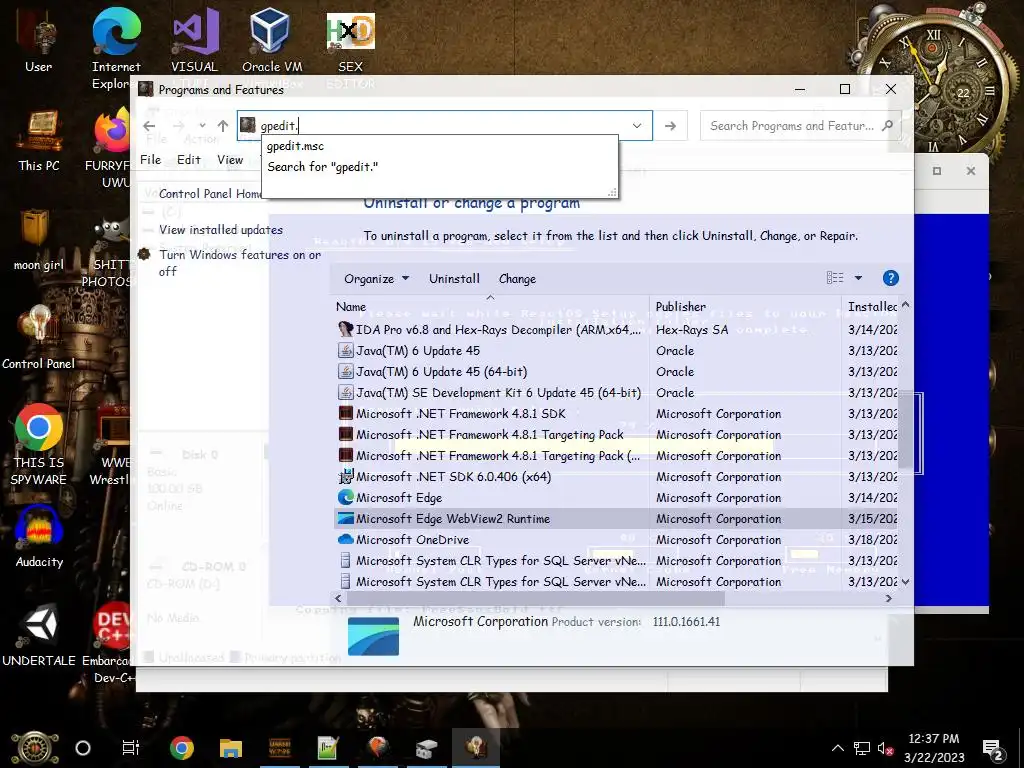Click the Back arrow in Programs and Features
Viewport: 1024px width, 768px height.
point(150,126)
